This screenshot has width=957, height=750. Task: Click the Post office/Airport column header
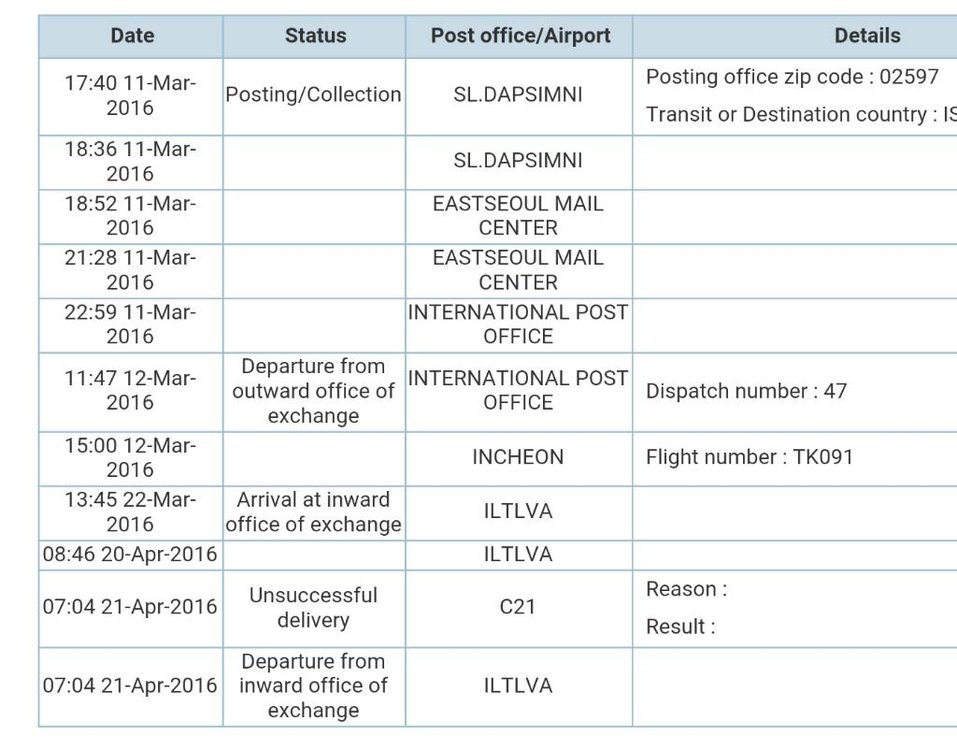click(519, 37)
